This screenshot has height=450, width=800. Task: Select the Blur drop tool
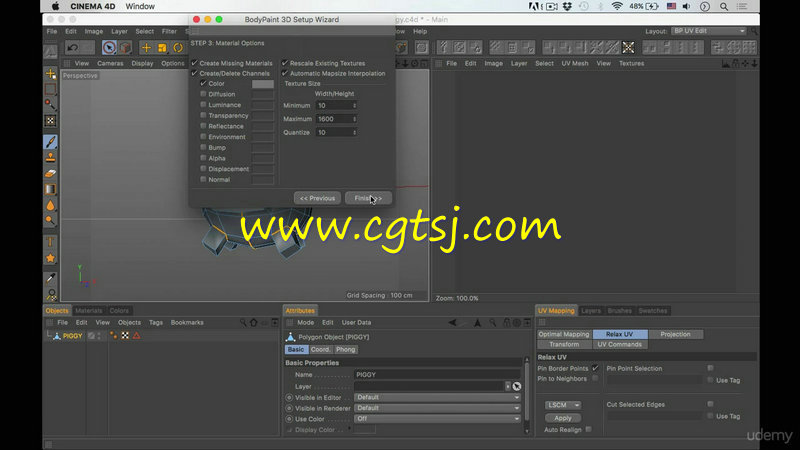pyautogui.click(x=51, y=205)
